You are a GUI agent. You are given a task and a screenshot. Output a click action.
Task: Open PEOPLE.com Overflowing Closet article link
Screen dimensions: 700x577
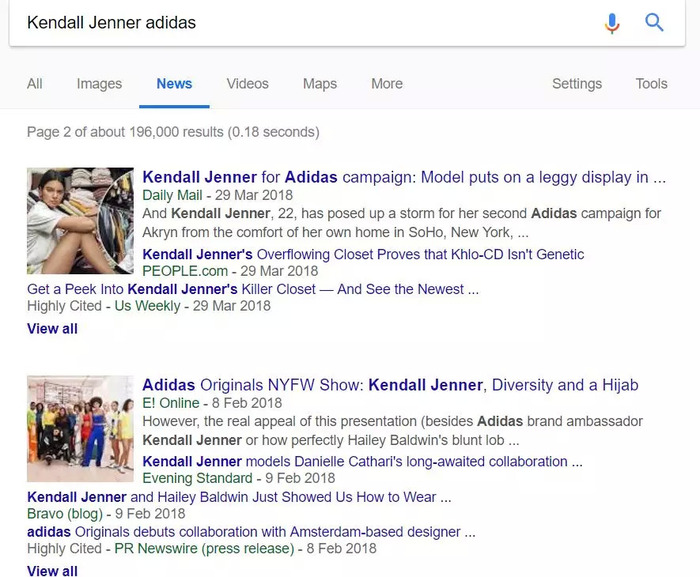tap(363, 254)
